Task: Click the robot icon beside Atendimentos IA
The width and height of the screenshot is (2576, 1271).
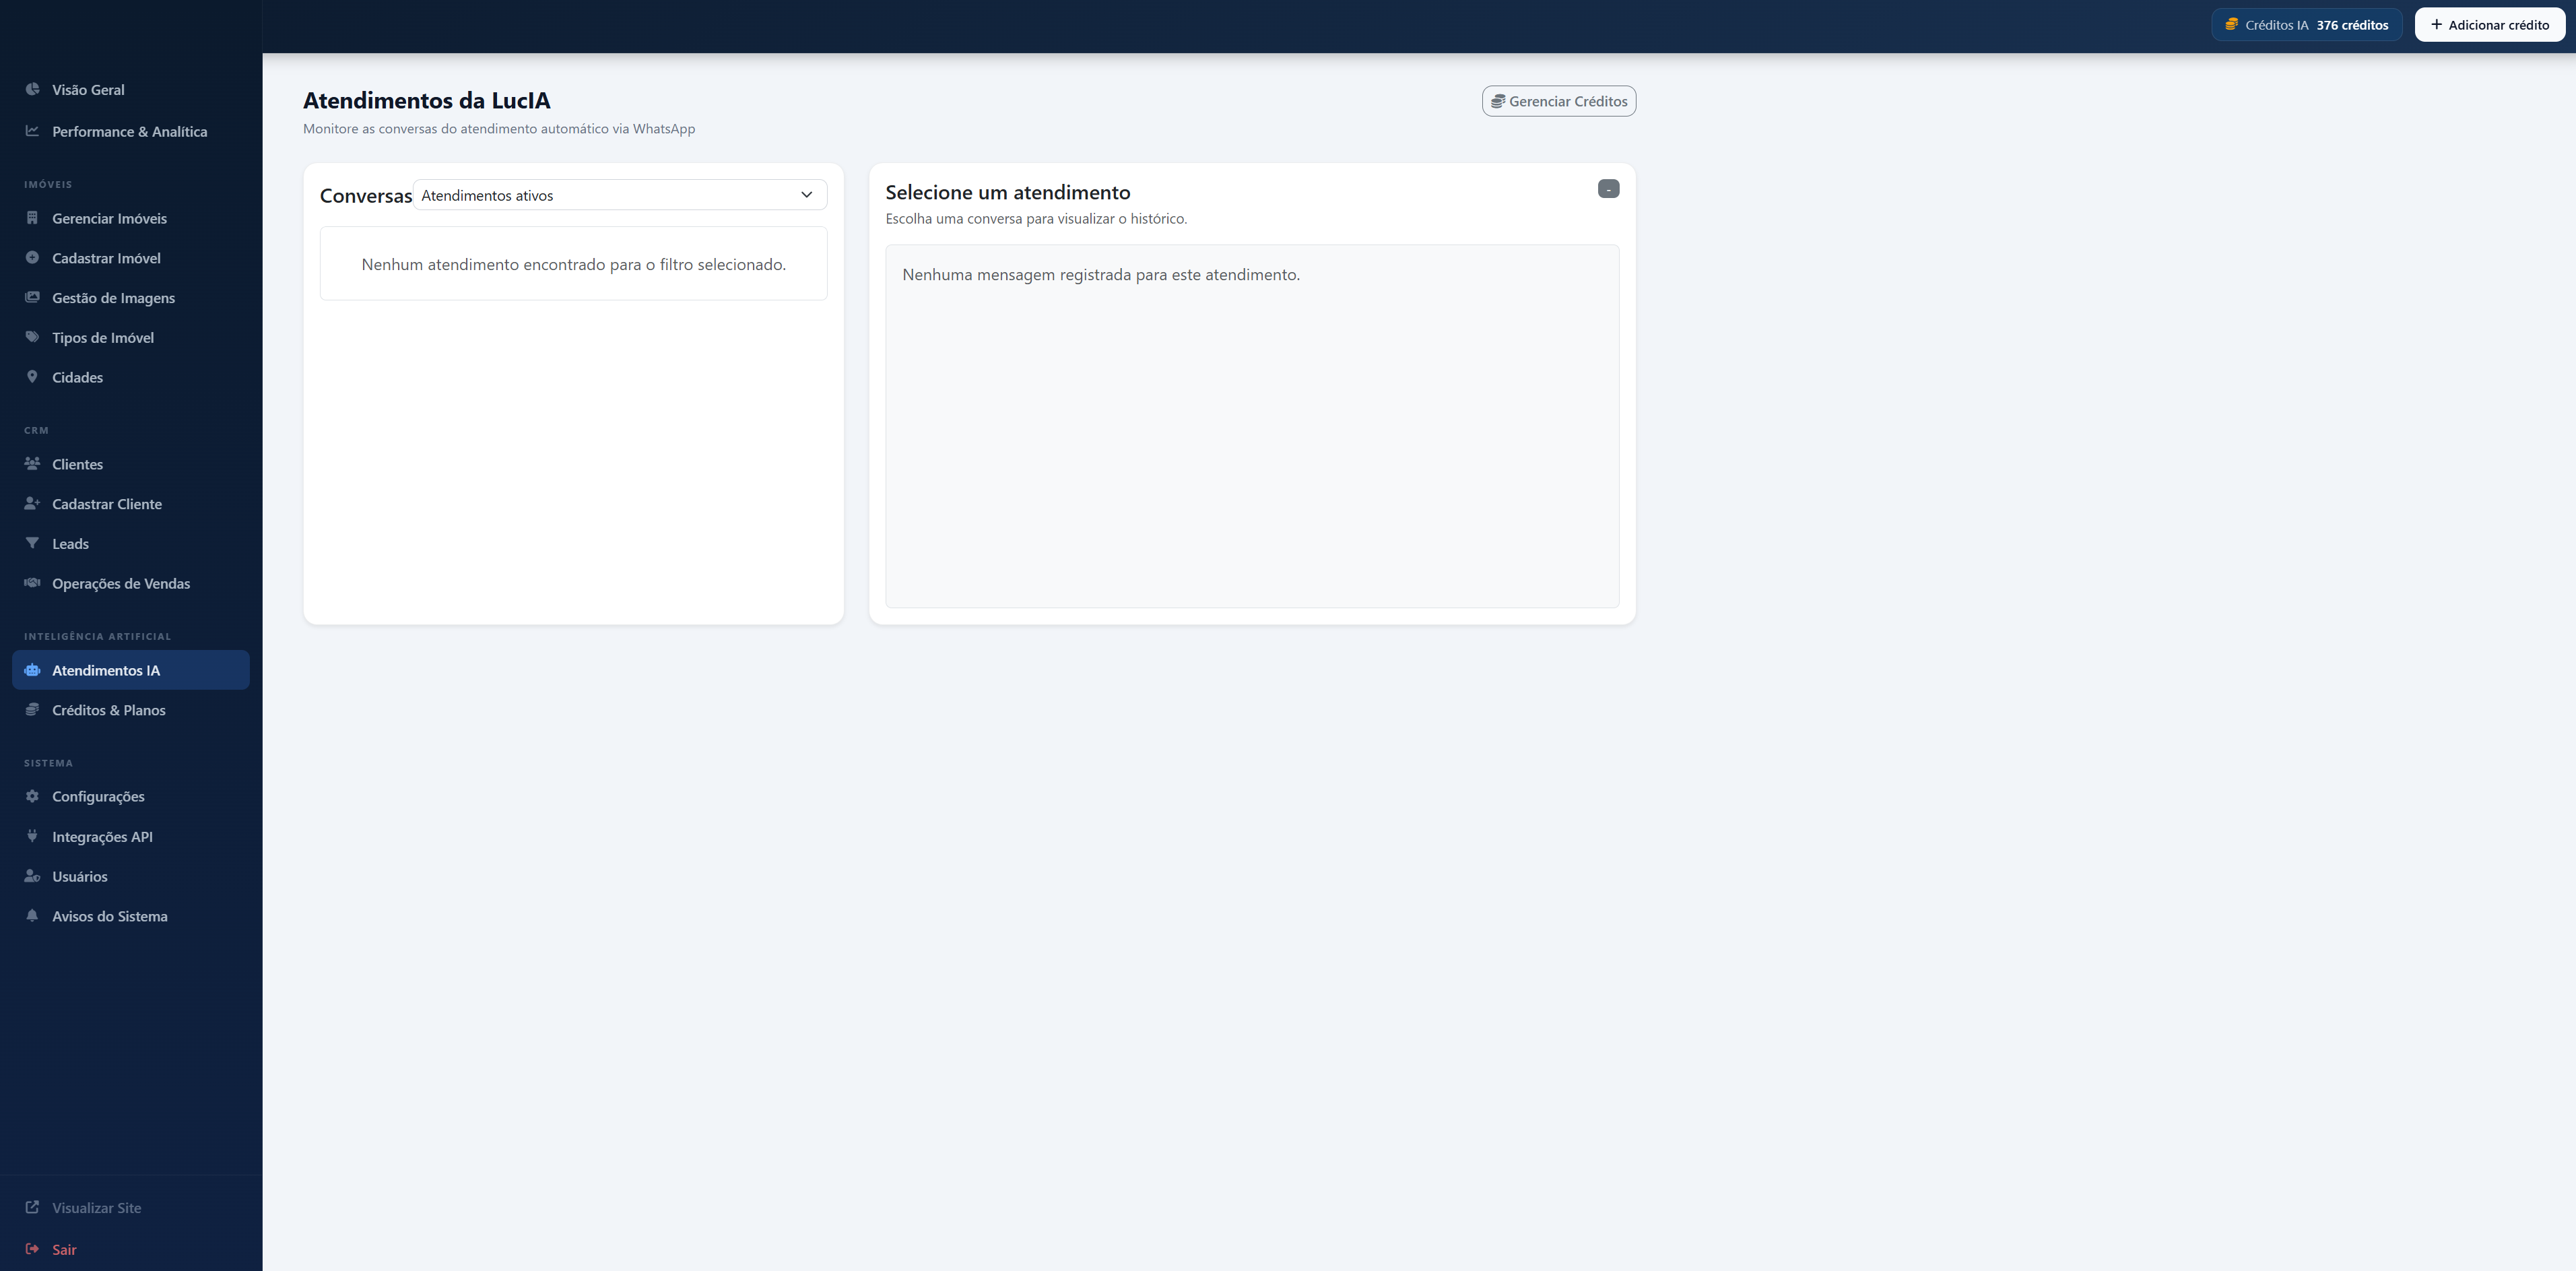Action: pyautogui.click(x=32, y=670)
